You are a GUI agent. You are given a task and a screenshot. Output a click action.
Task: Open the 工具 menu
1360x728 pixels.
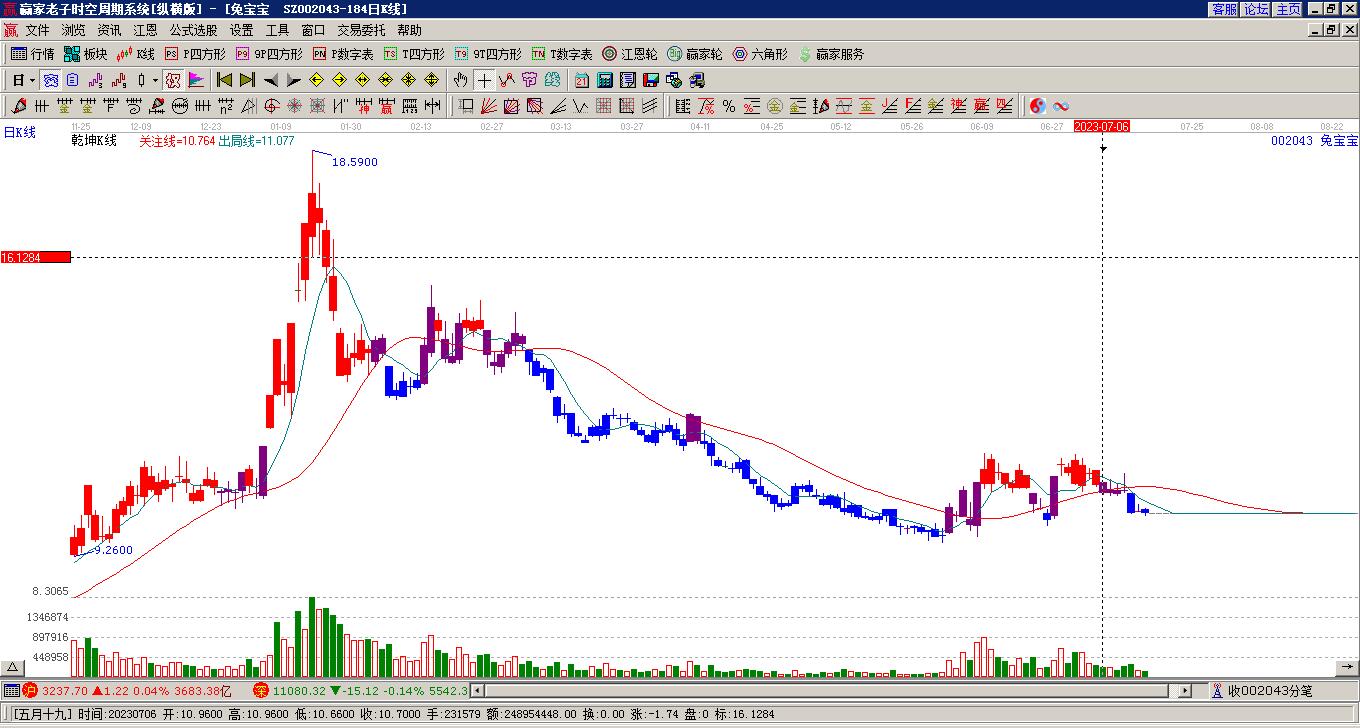tap(277, 30)
